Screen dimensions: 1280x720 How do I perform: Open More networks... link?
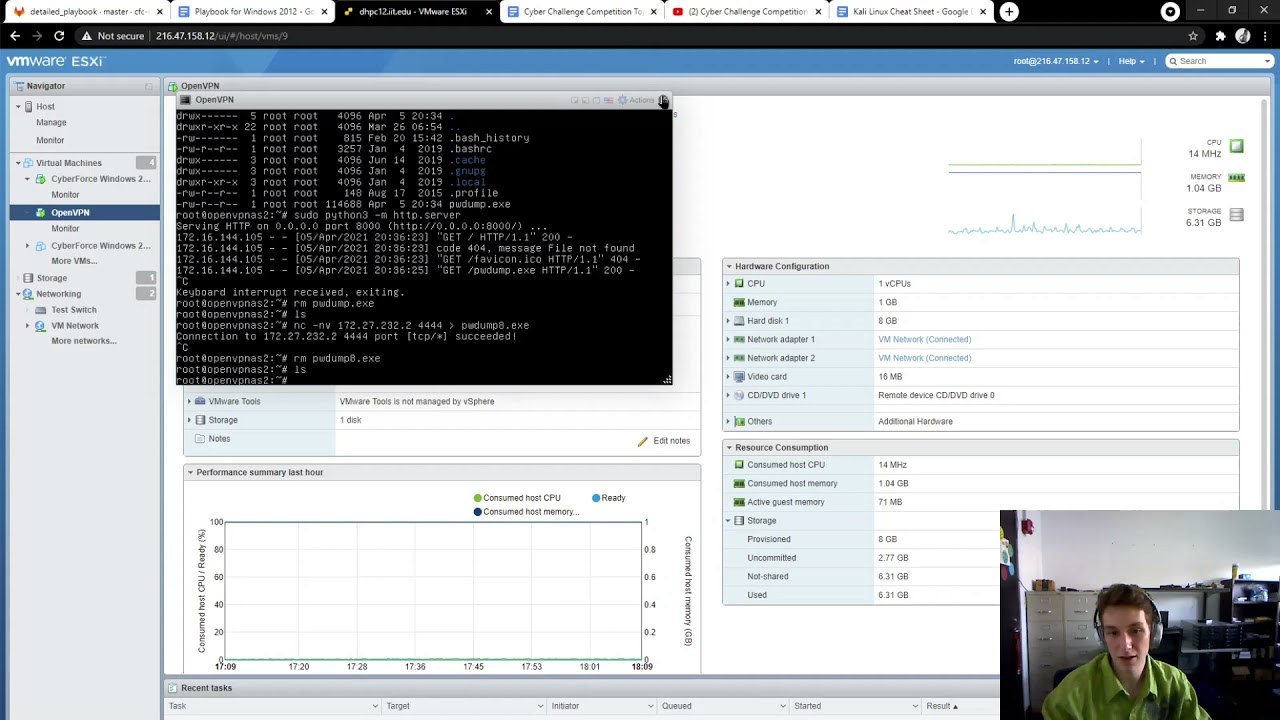click(84, 341)
